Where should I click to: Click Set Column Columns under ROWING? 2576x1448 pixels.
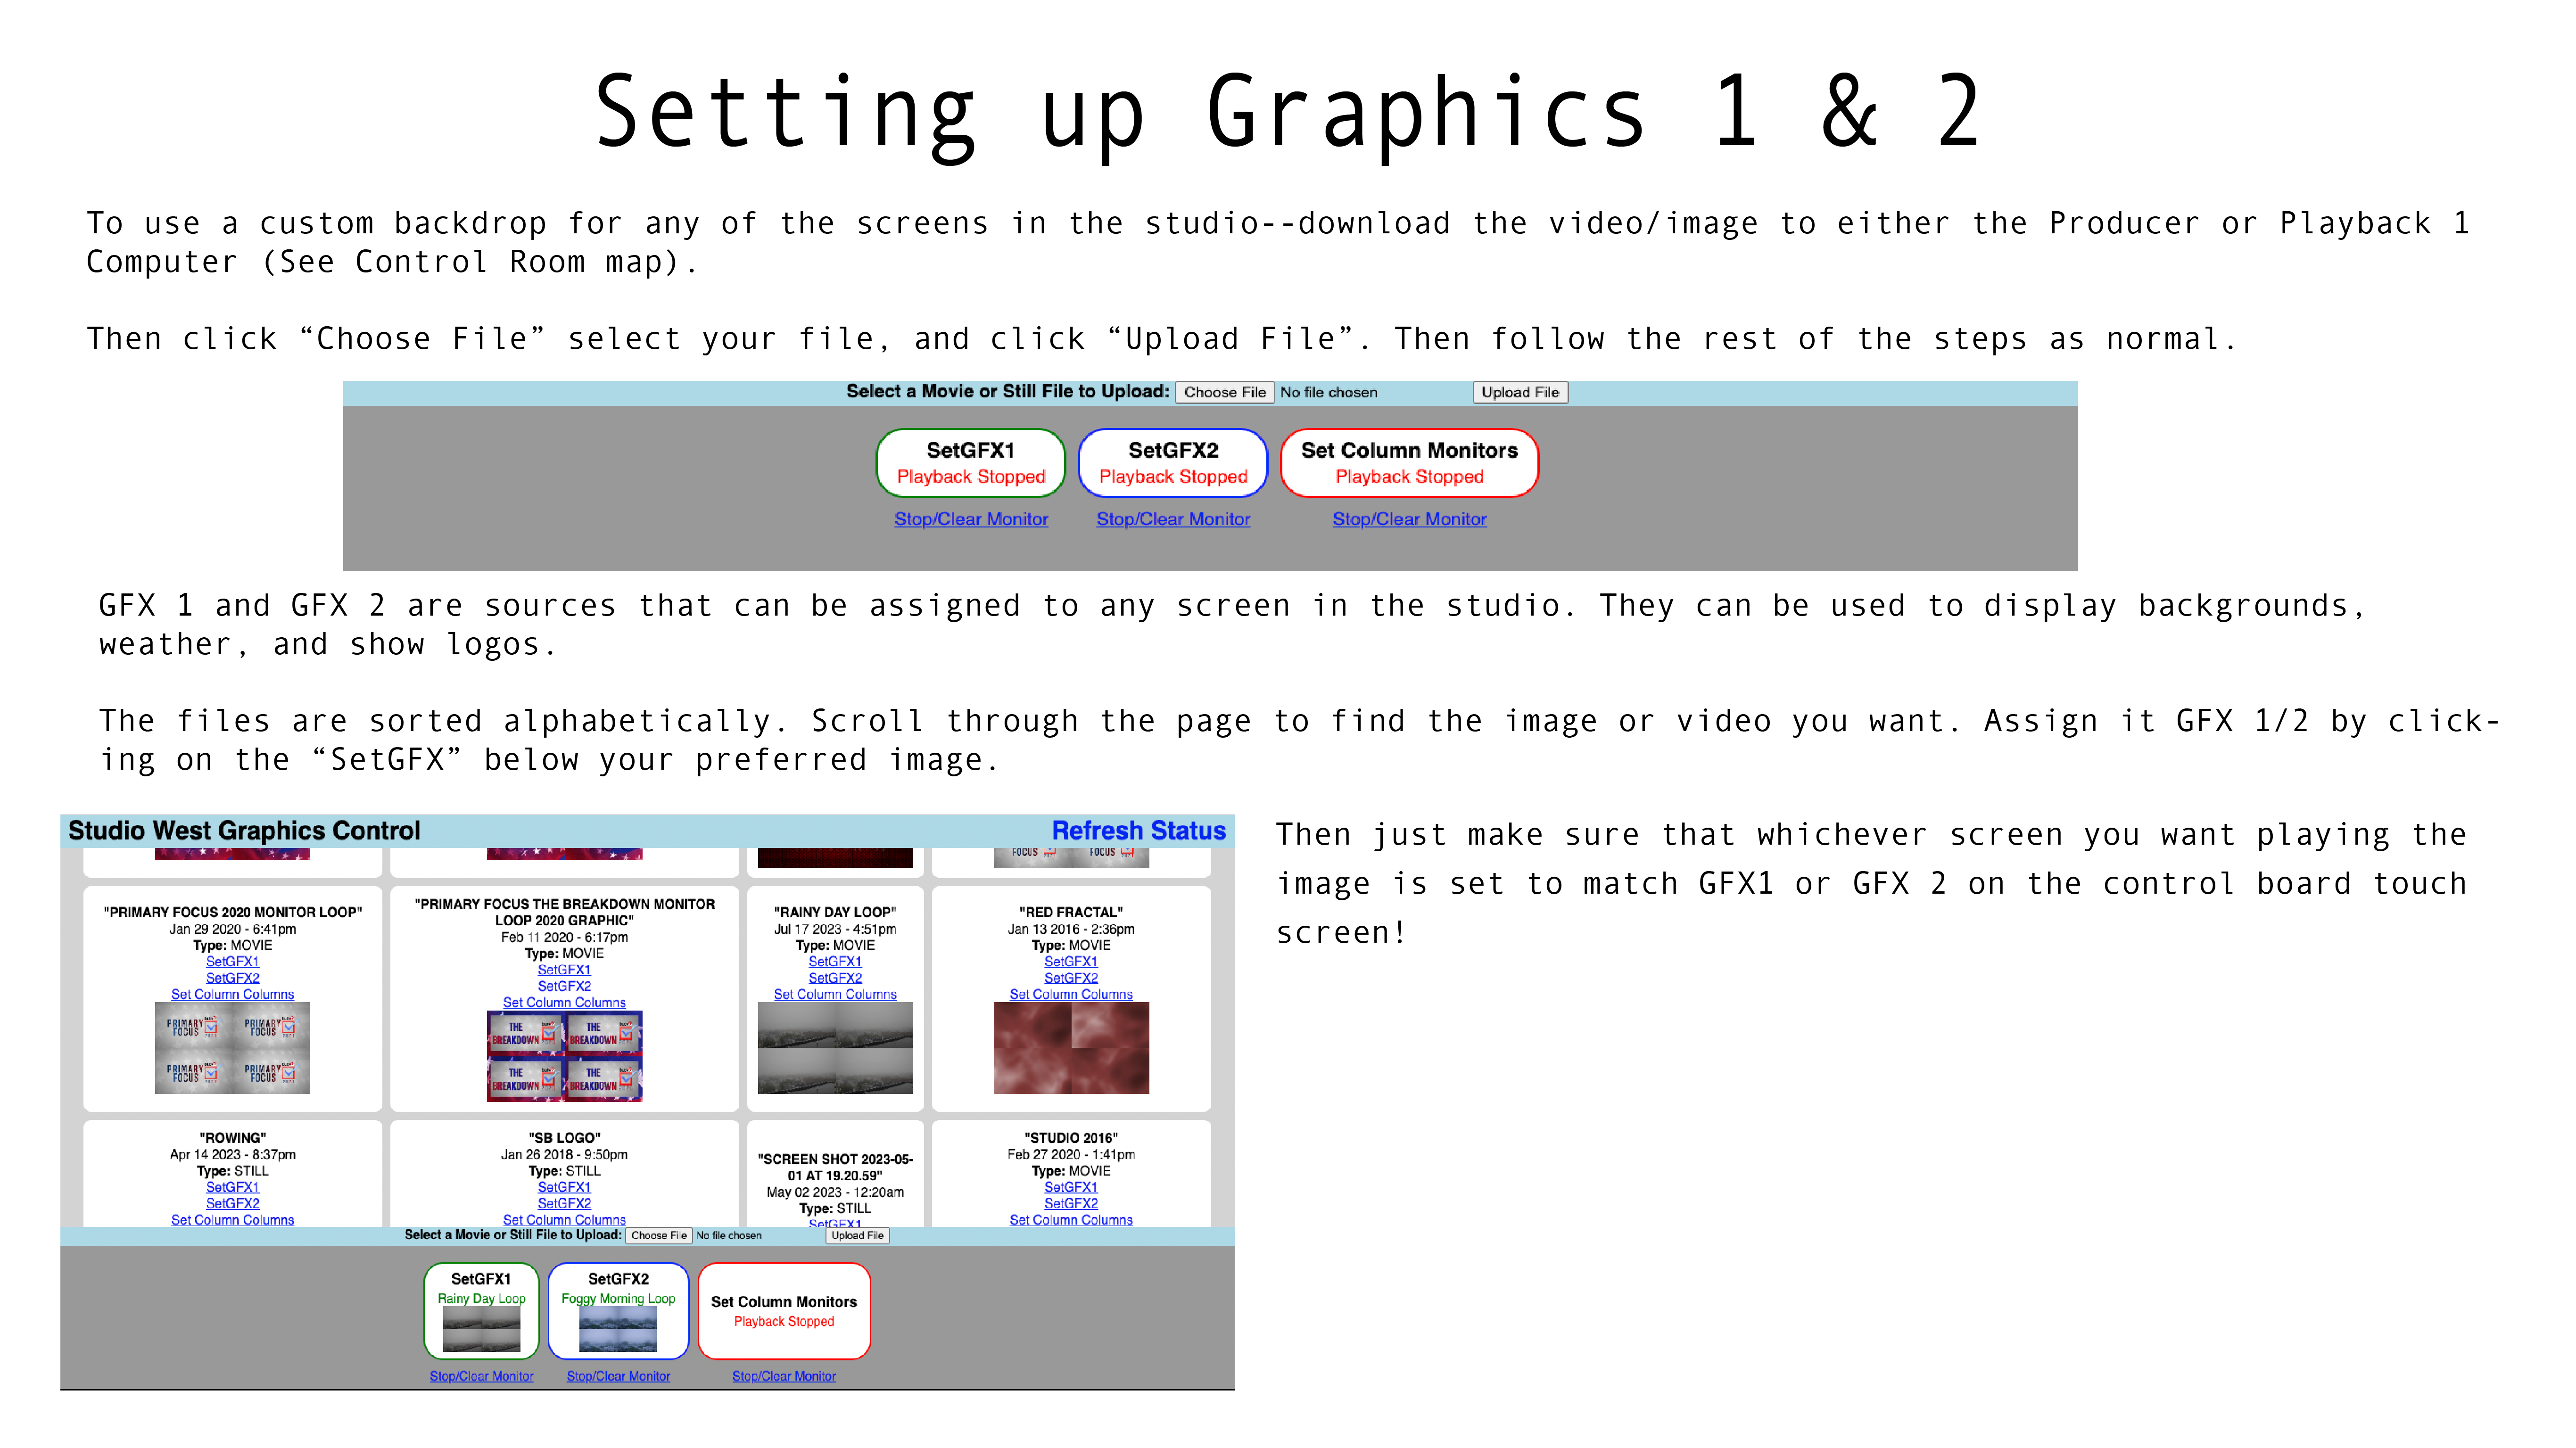point(232,1220)
